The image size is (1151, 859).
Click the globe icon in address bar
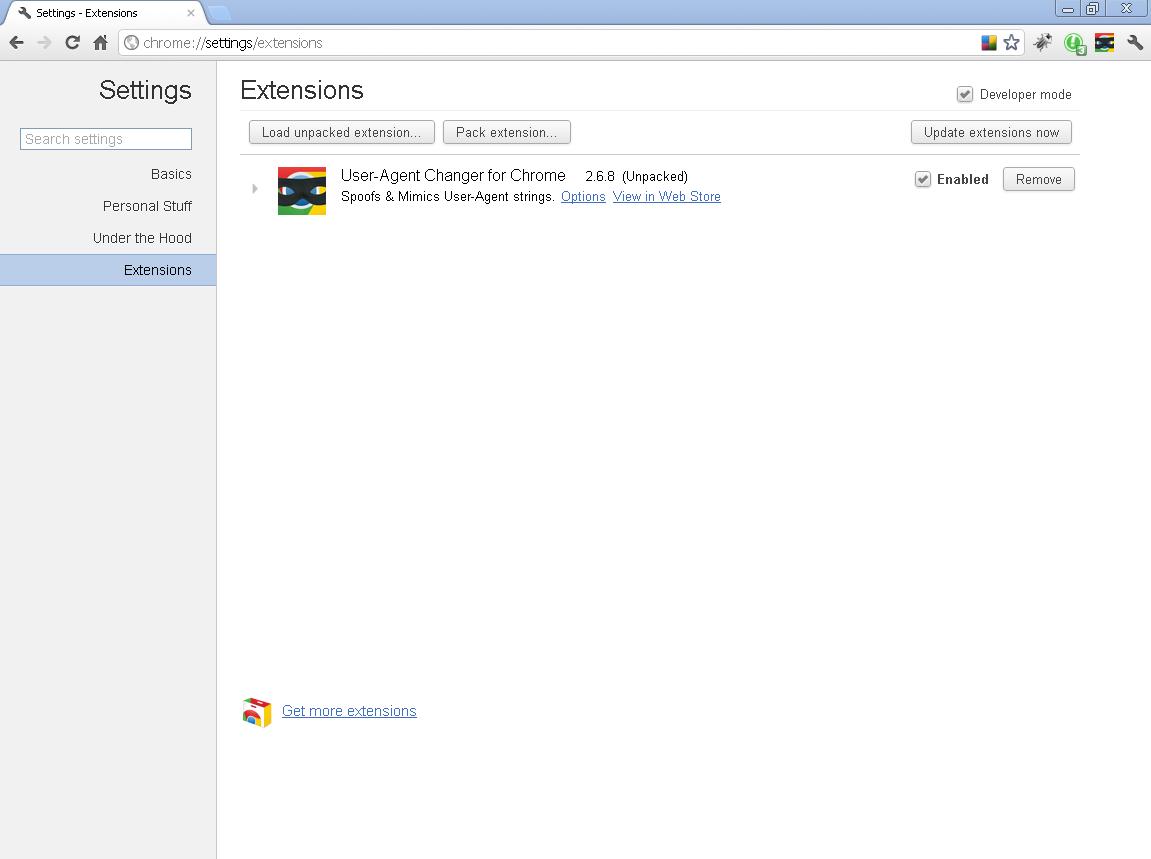(131, 43)
